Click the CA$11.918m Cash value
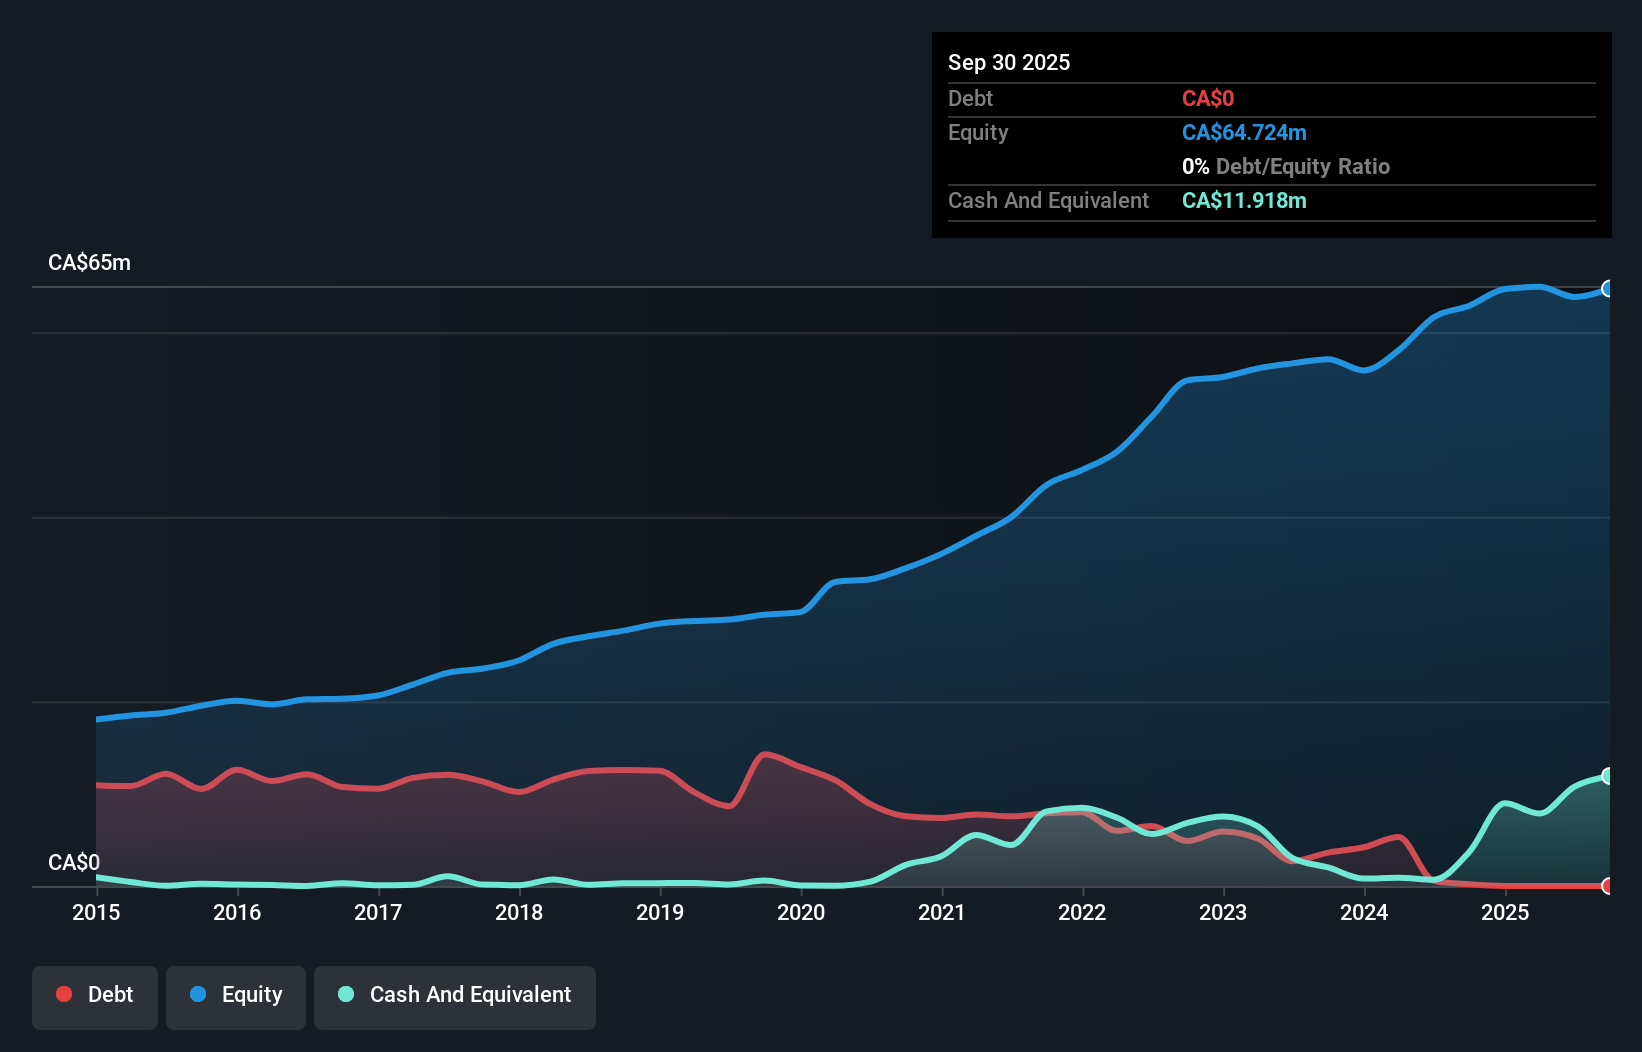Screen dimensions: 1642x1052 pos(1244,200)
